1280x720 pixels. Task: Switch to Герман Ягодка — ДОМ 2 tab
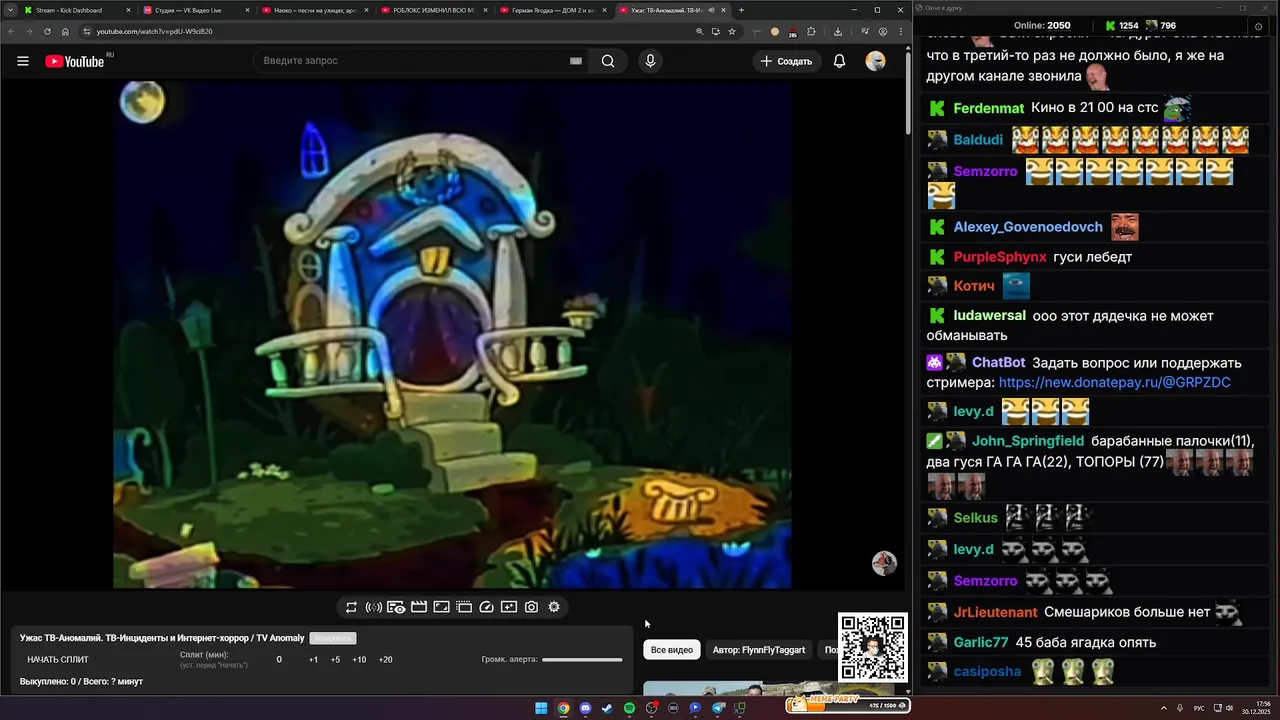tap(552, 10)
